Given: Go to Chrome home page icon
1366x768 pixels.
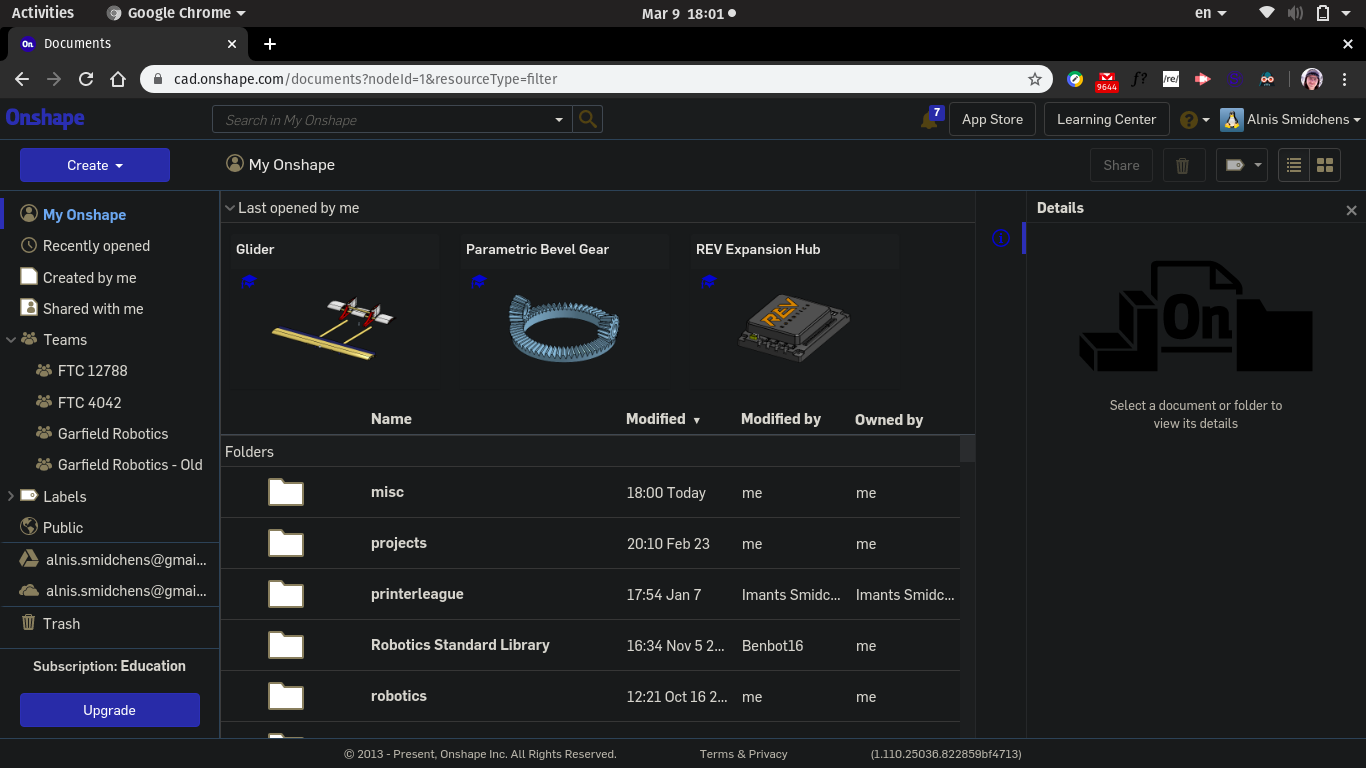Looking at the screenshot, I should [x=118, y=79].
